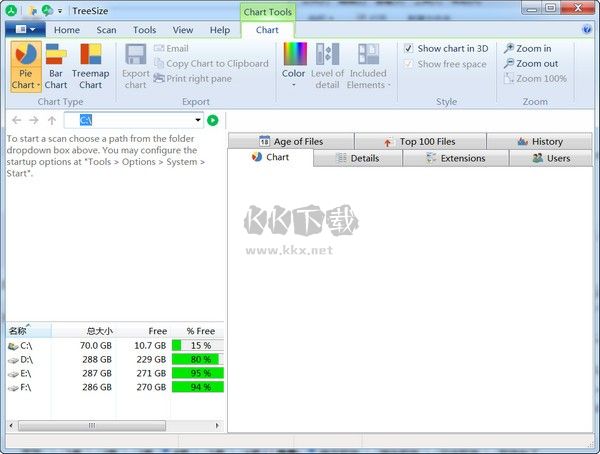Toggle Show free space checkbox
This screenshot has width=600, height=454.
[409, 64]
